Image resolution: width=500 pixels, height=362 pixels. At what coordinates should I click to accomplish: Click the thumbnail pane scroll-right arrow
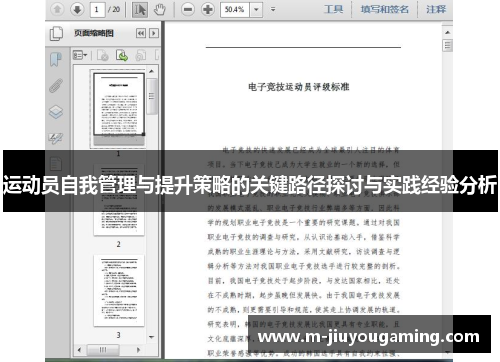pos(138,350)
